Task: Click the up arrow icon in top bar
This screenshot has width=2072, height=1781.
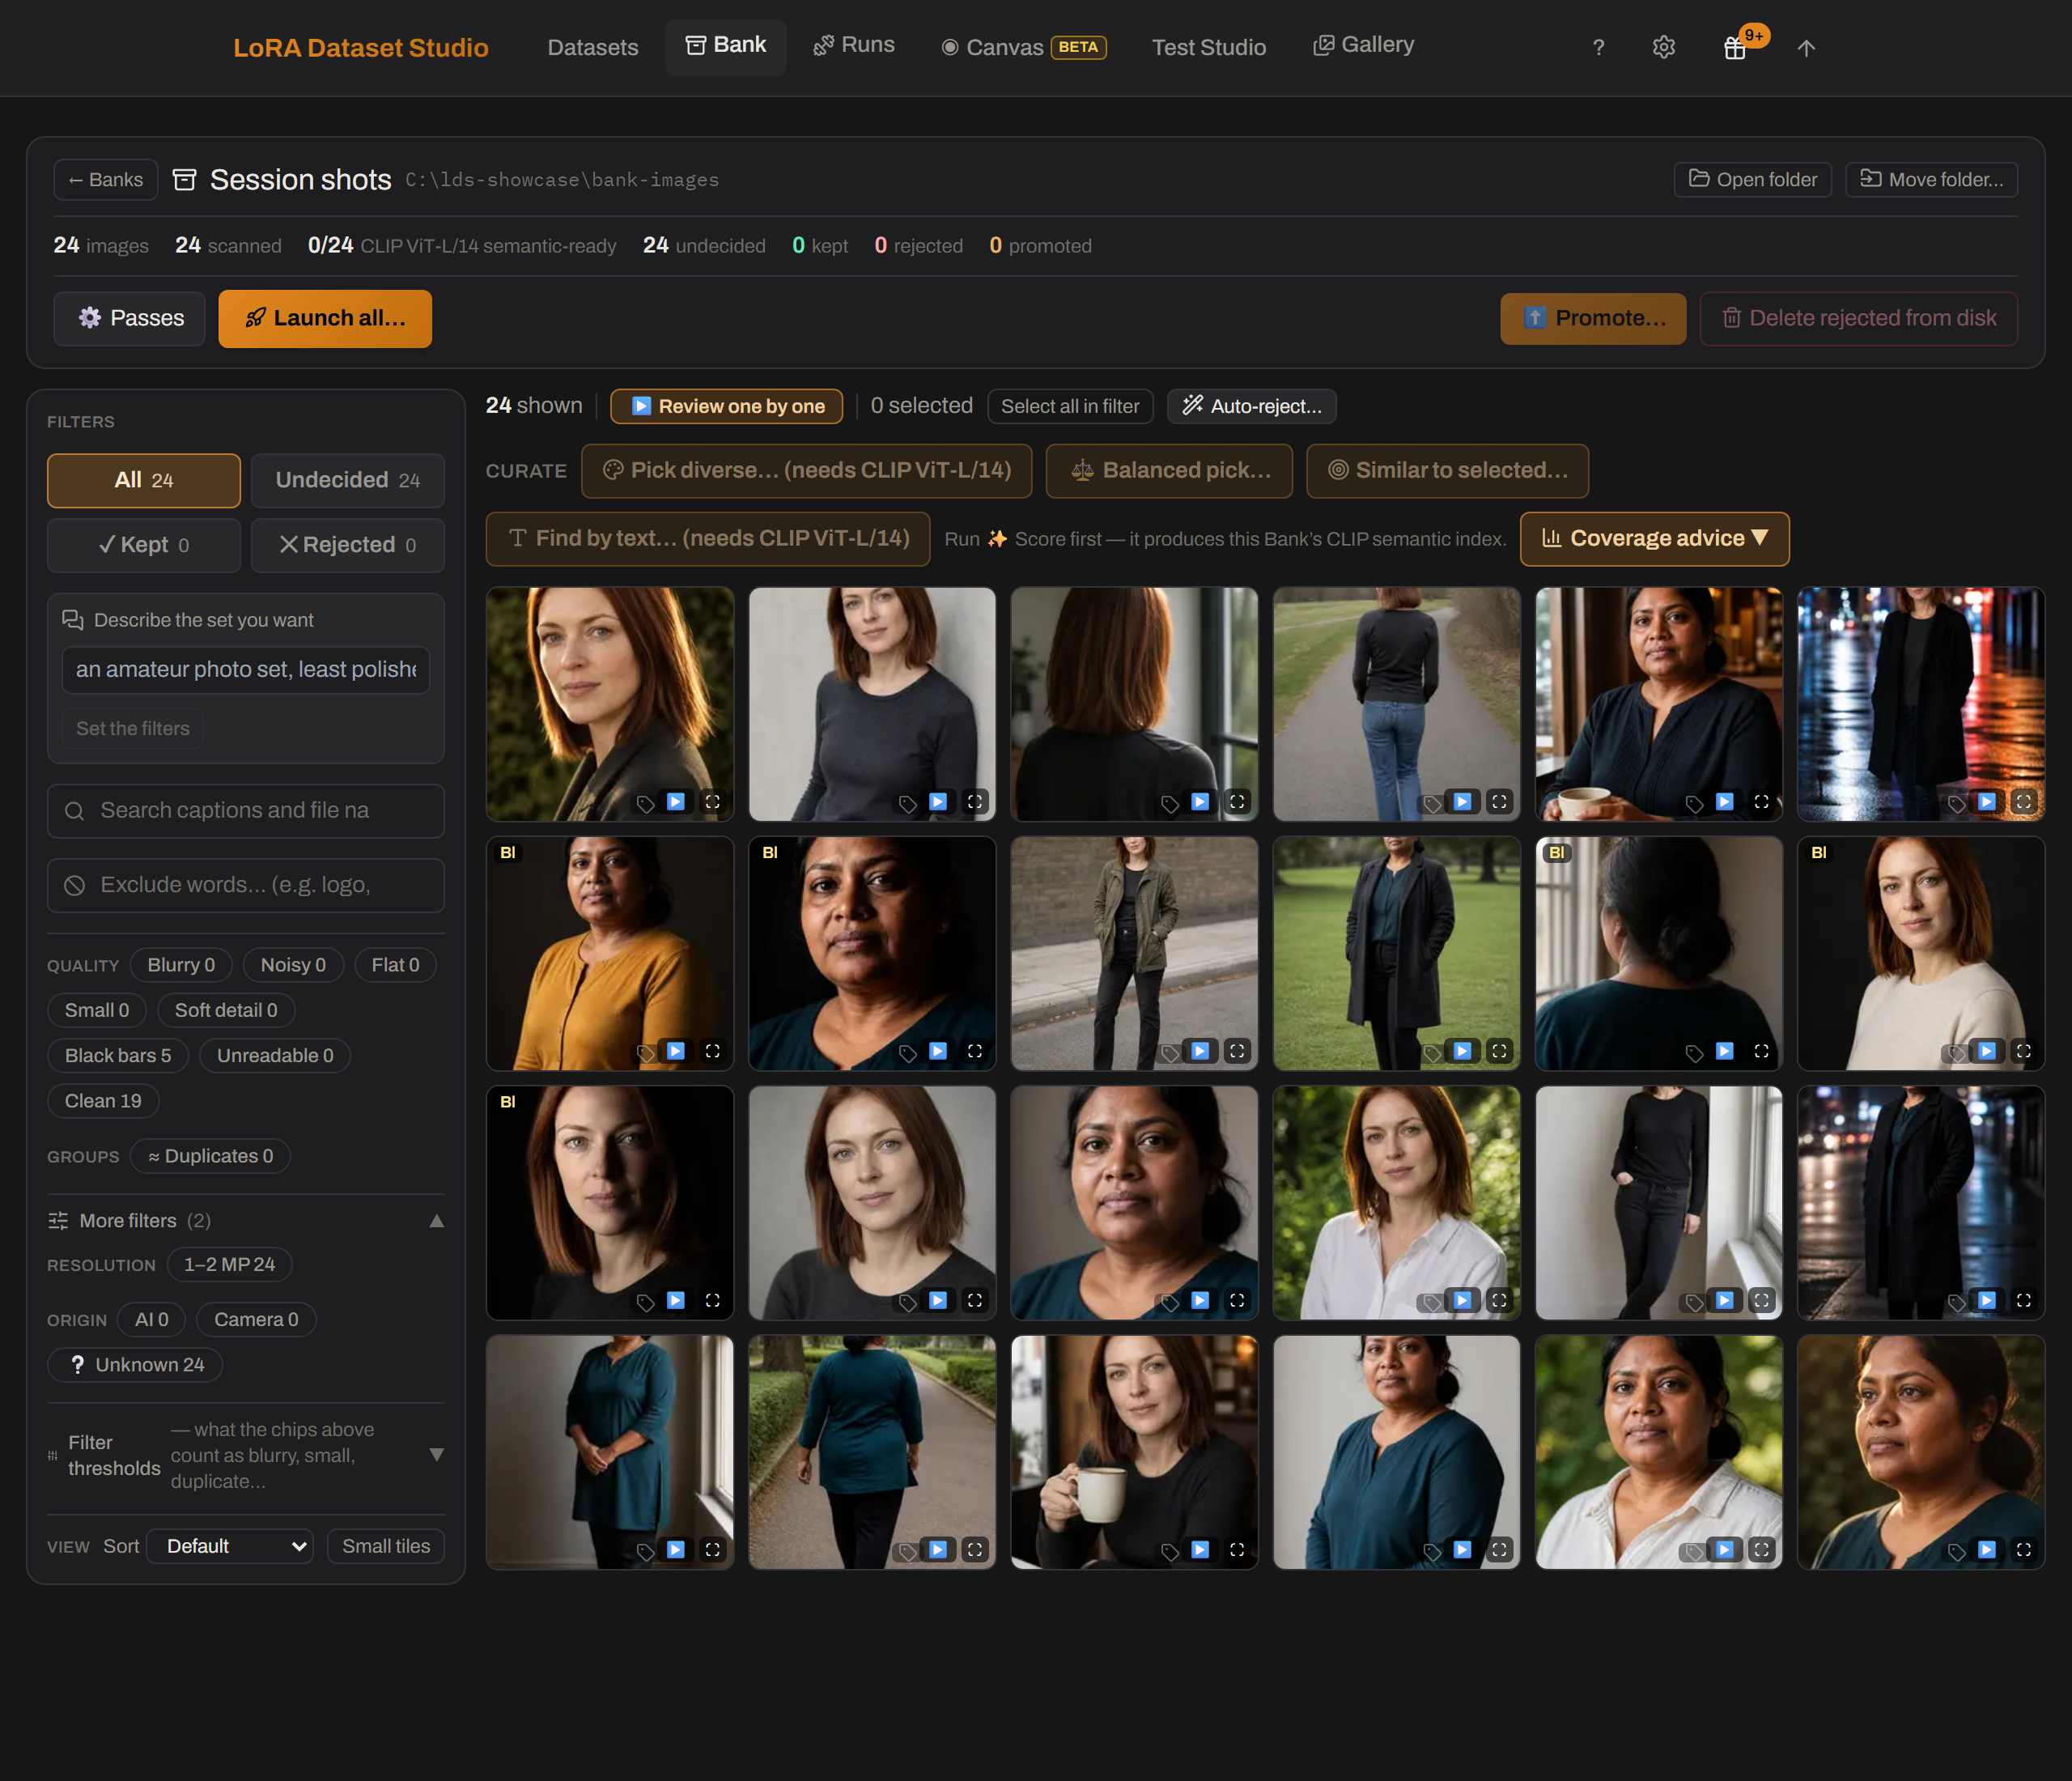Action: pos(1805,47)
